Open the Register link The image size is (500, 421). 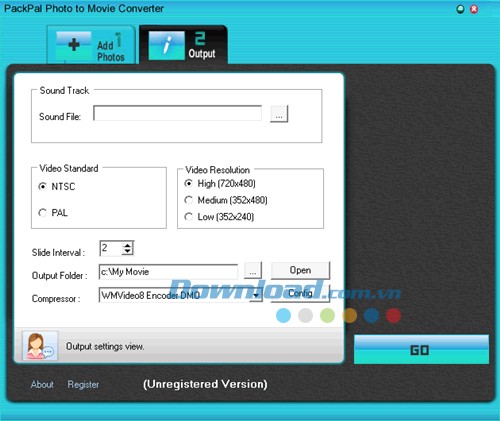coord(83,385)
